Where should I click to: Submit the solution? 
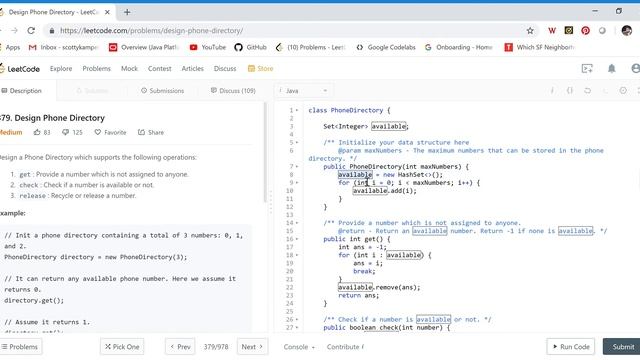(622, 347)
